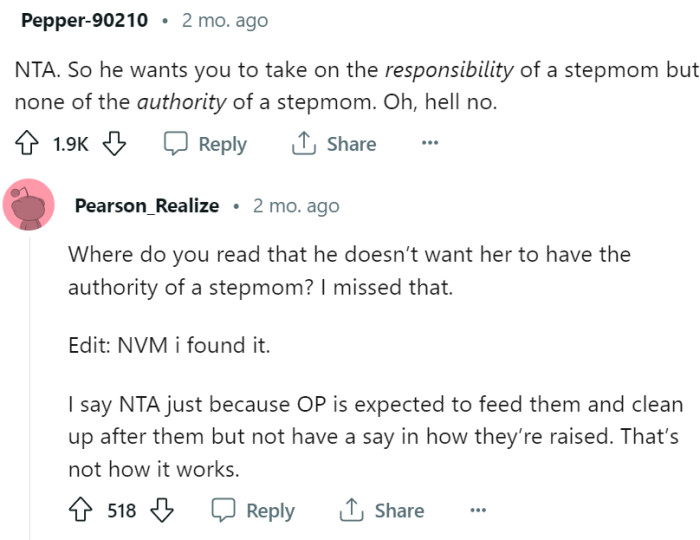The height and width of the screenshot is (540, 700).
Task: Open Pepper-90210's user profile
Action: [x=83, y=20]
